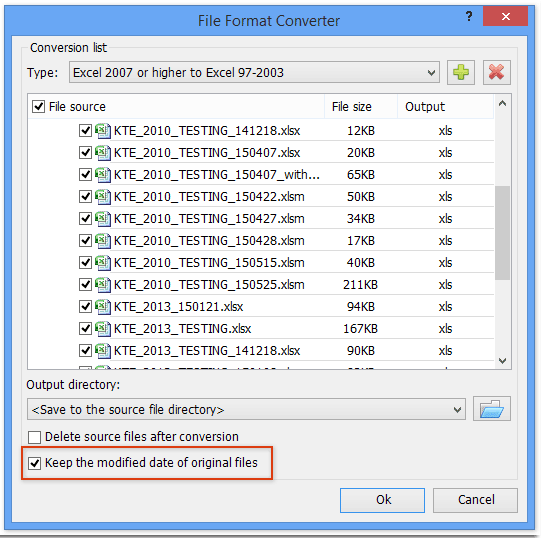Uncheck KTE_2010_TESTING_150407.xlsx checkbox
Screen dimensions: 543x538
click(85, 153)
